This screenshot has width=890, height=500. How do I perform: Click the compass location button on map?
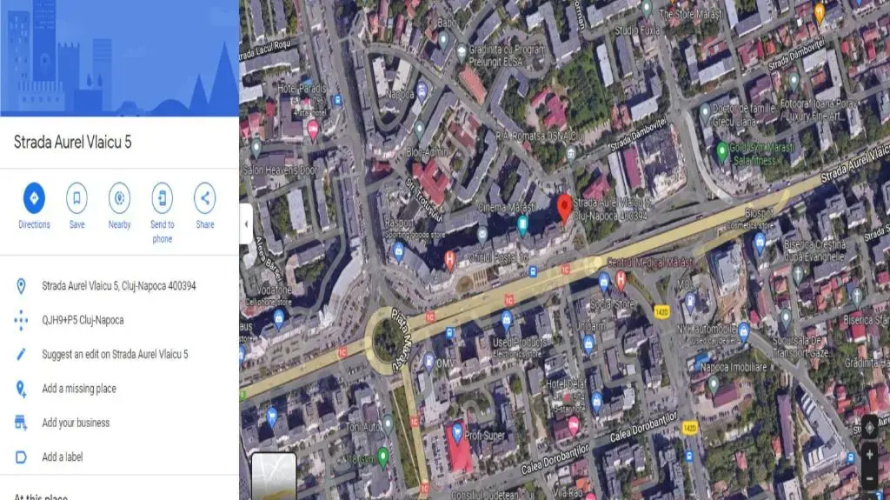point(869,428)
